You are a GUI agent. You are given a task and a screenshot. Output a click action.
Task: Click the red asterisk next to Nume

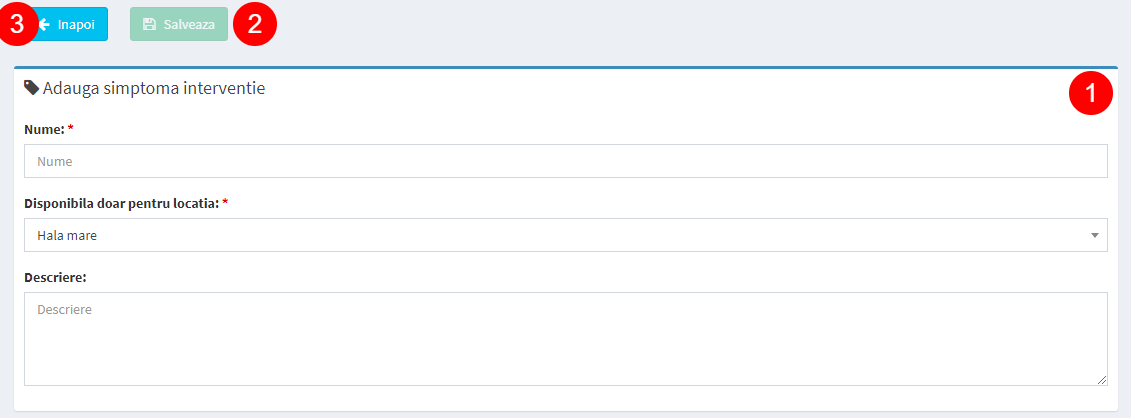coord(71,128)
